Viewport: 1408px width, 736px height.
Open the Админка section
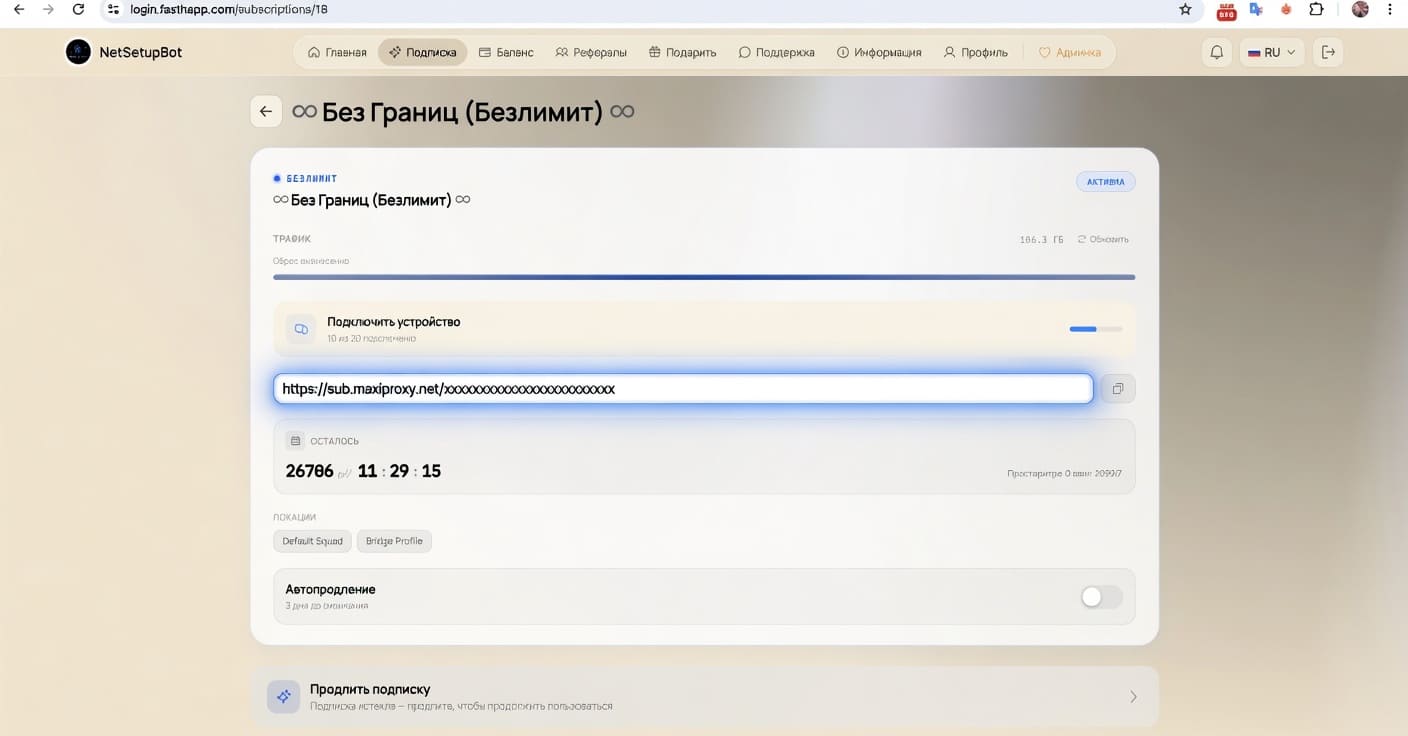click(x=1070, y=52)
